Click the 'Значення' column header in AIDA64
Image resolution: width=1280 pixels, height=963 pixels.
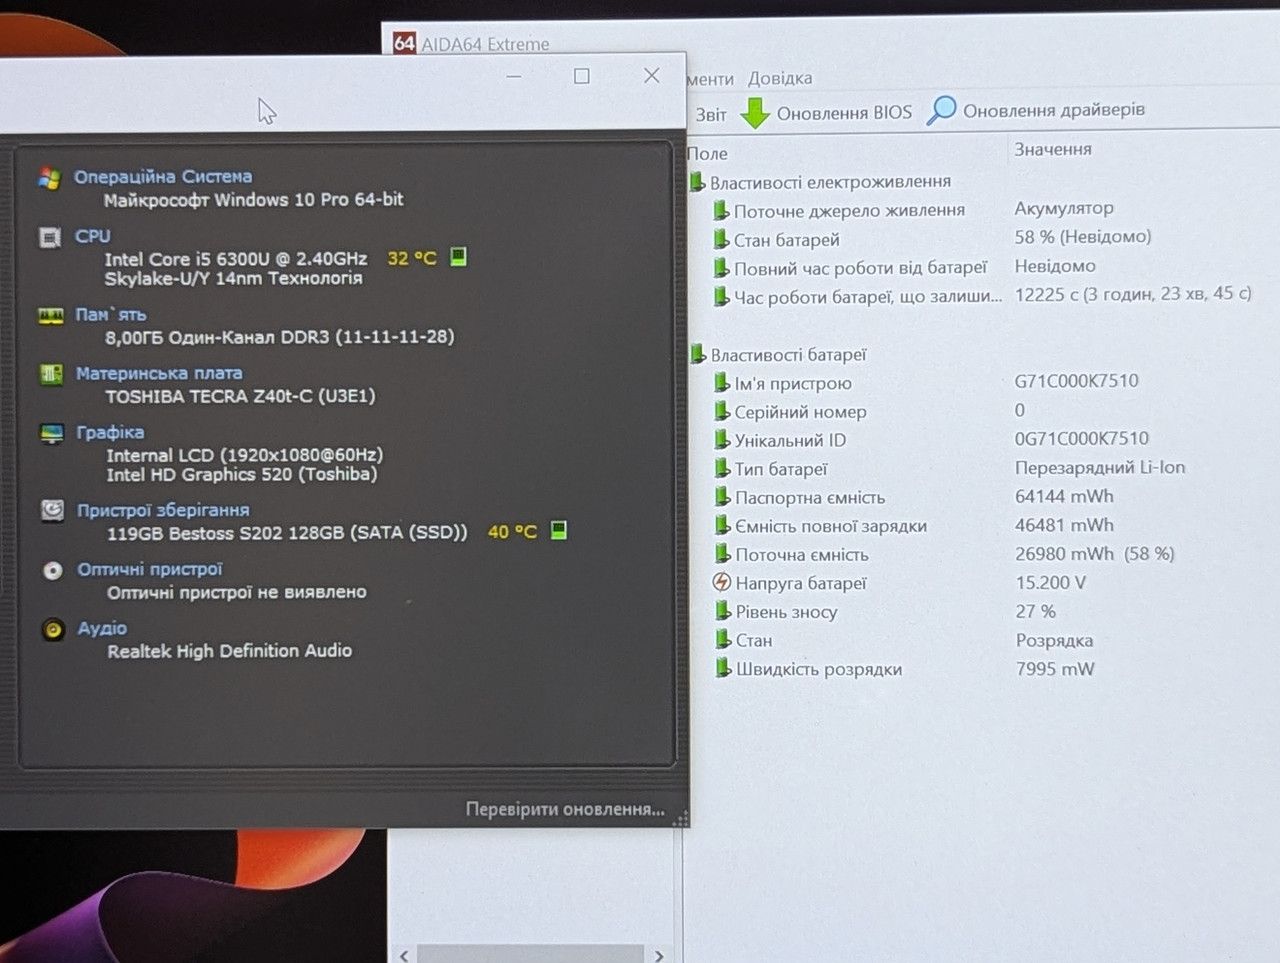tap(1053, 149)
